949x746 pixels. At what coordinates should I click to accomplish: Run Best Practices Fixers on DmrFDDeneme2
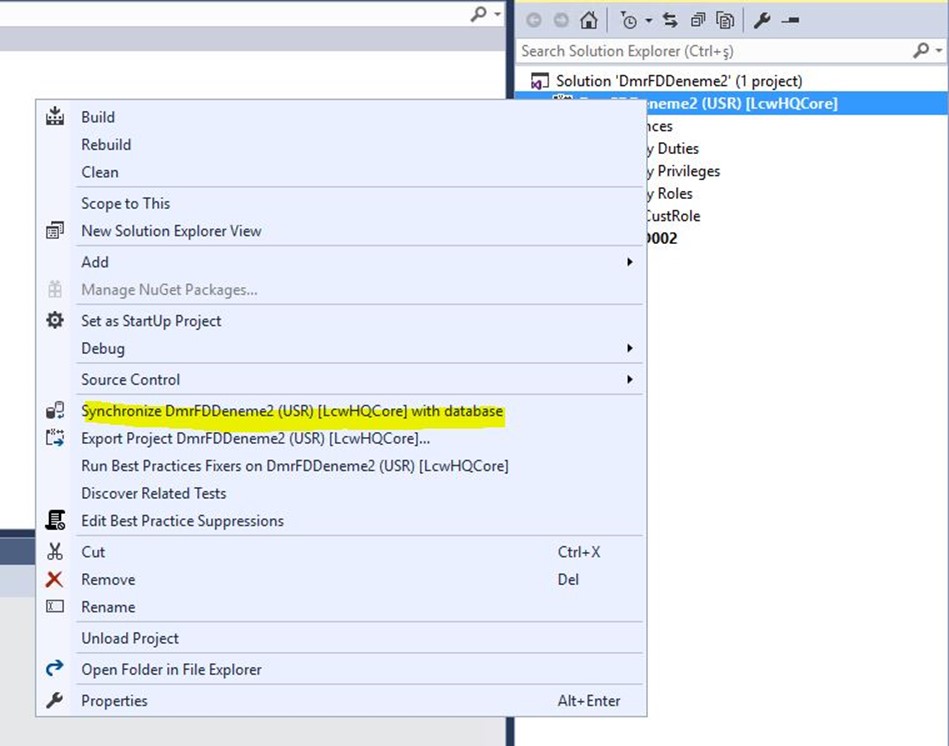(x=295, y=466)
